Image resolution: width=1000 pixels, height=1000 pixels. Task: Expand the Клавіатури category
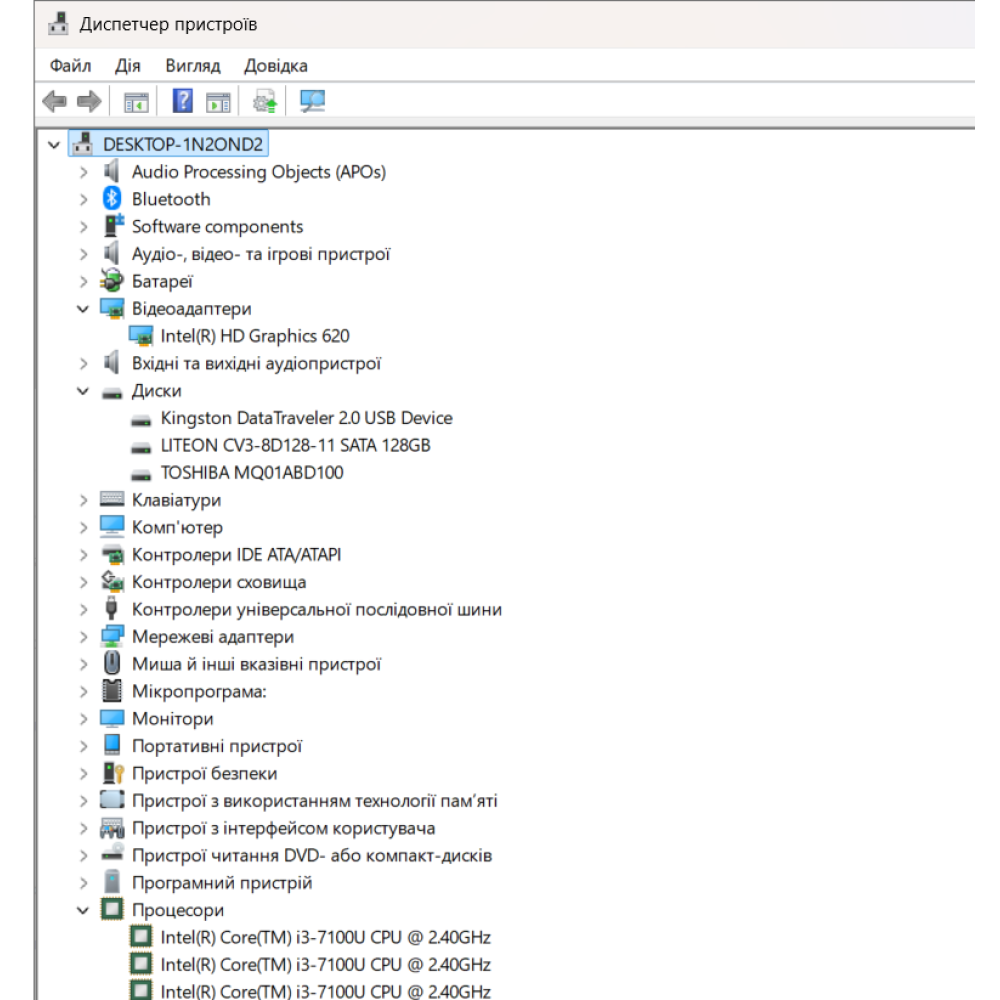click(83, 500)
